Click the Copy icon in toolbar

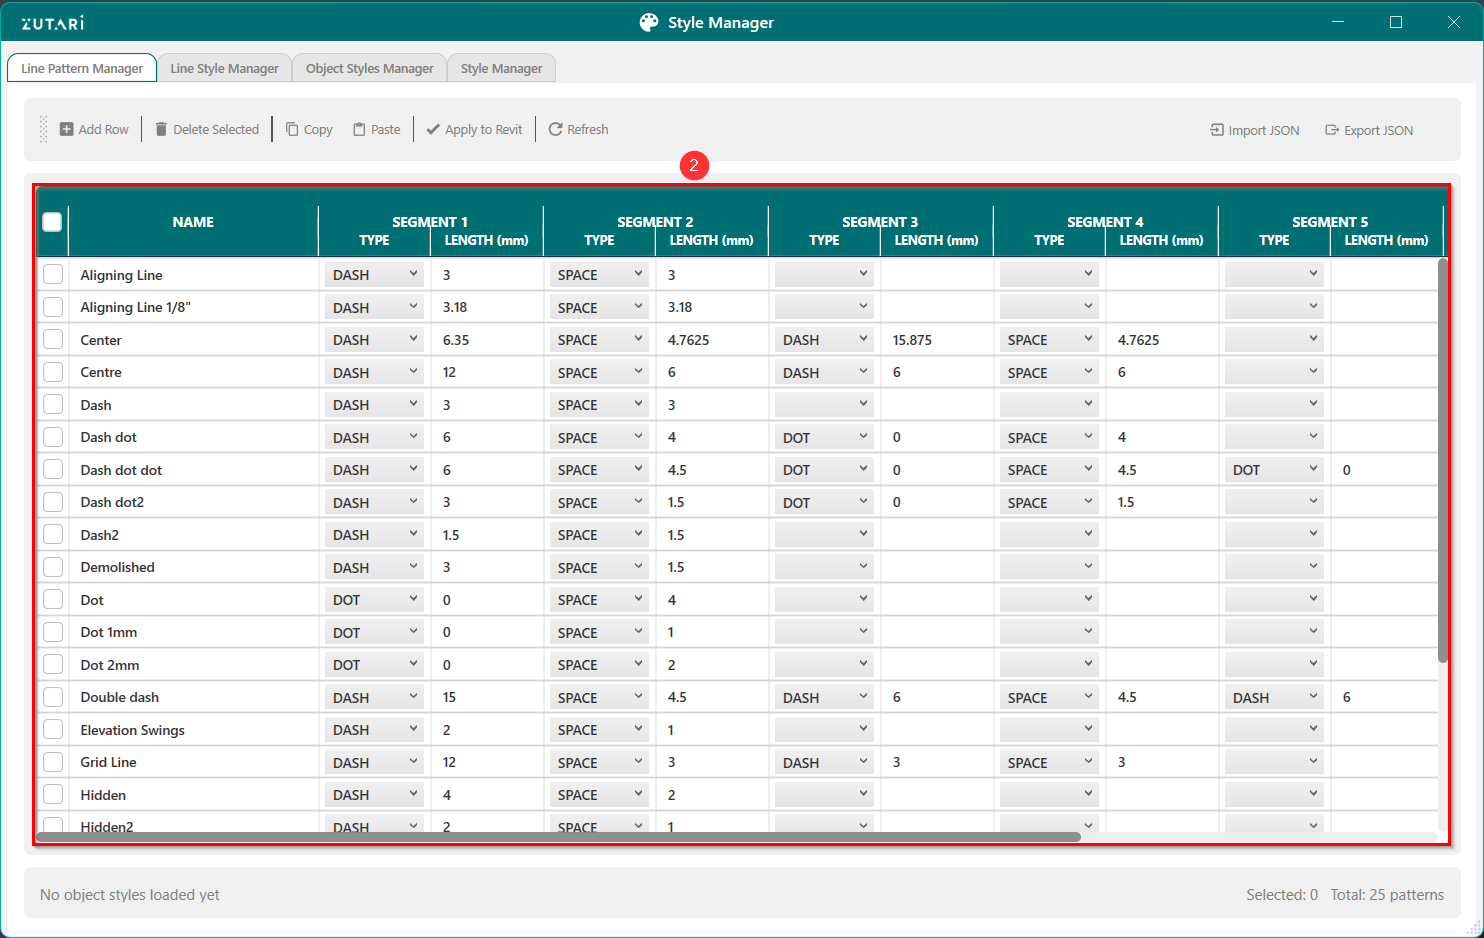click(292, 129)
